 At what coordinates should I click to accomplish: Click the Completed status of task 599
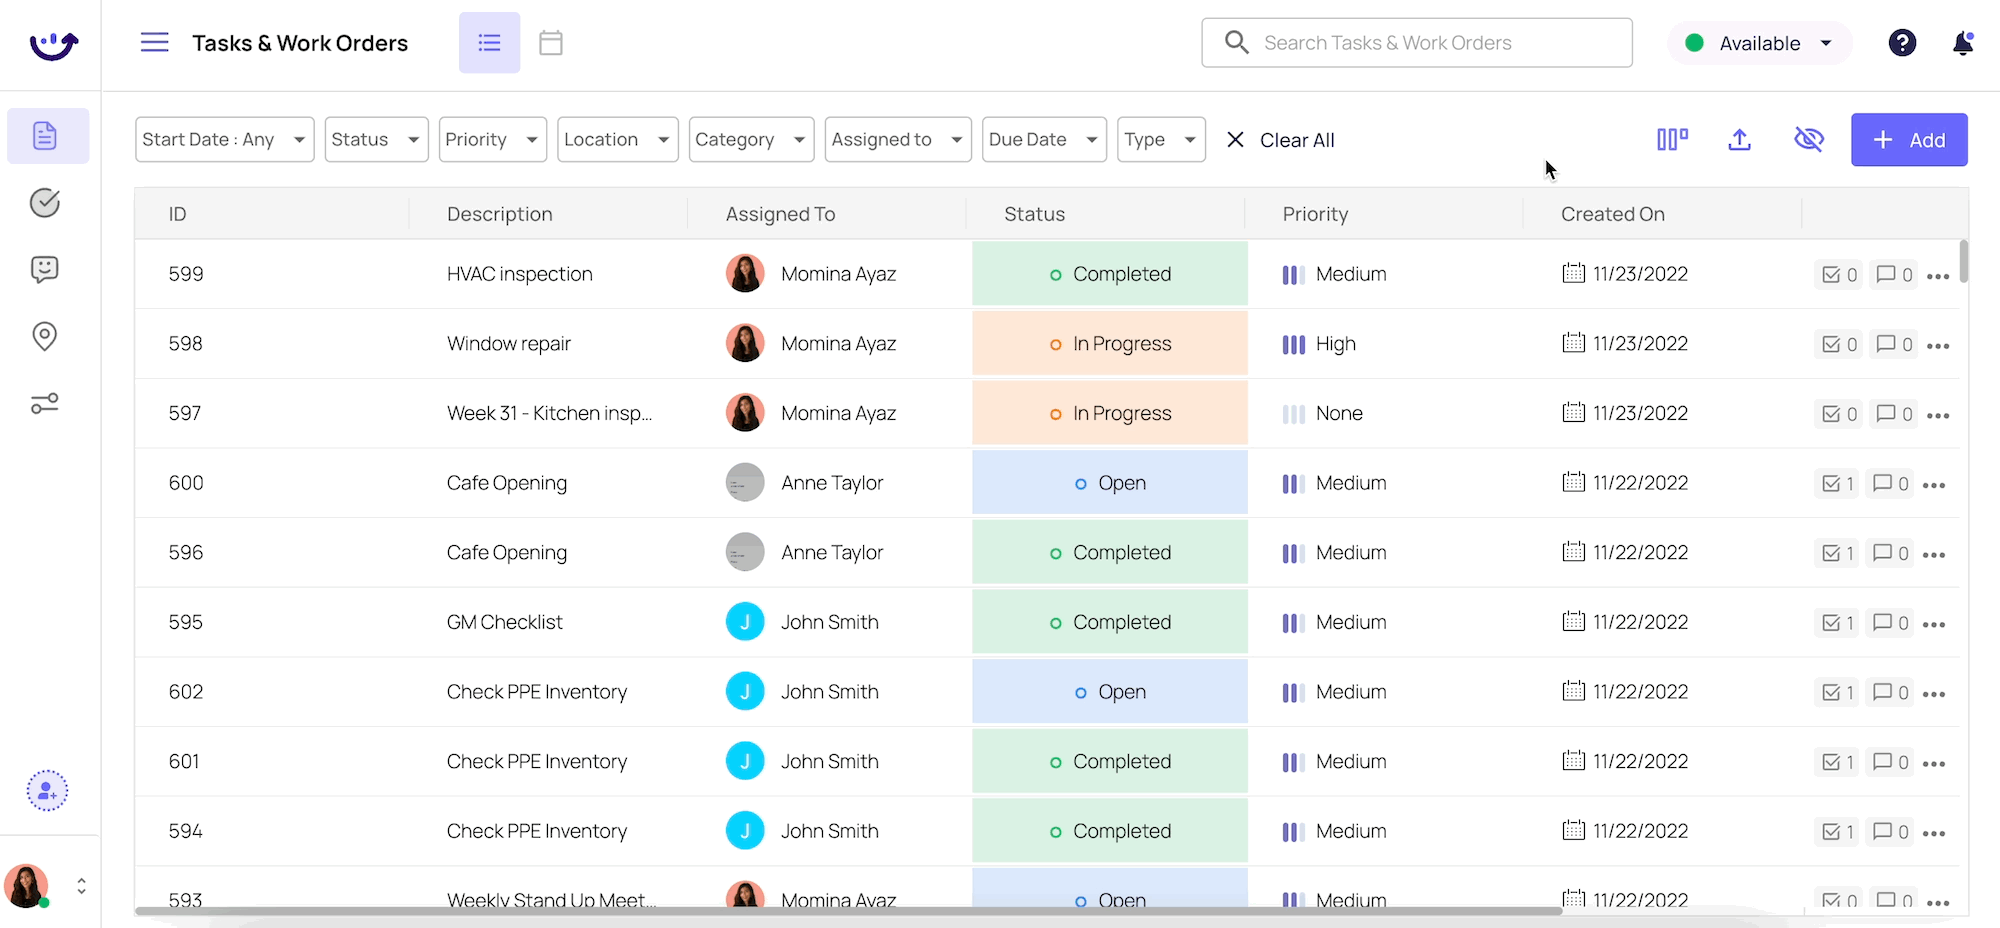[1110, 274]
